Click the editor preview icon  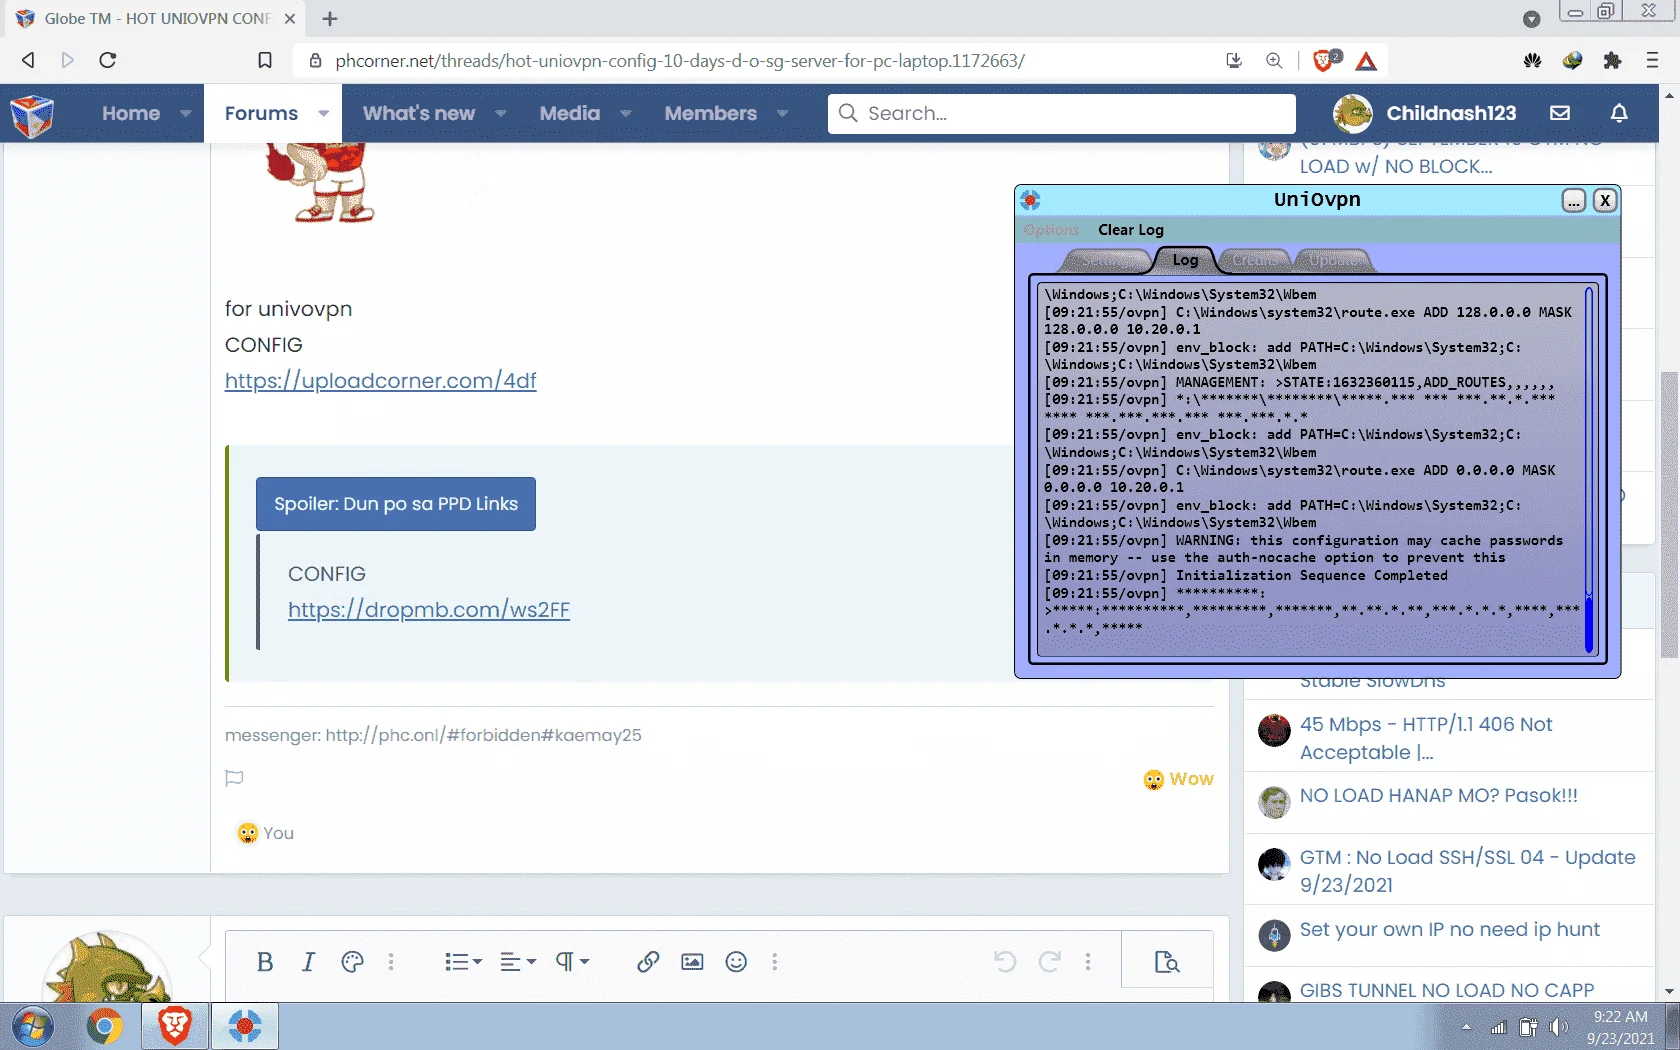pyautogui.click(x=1167, y=962)
